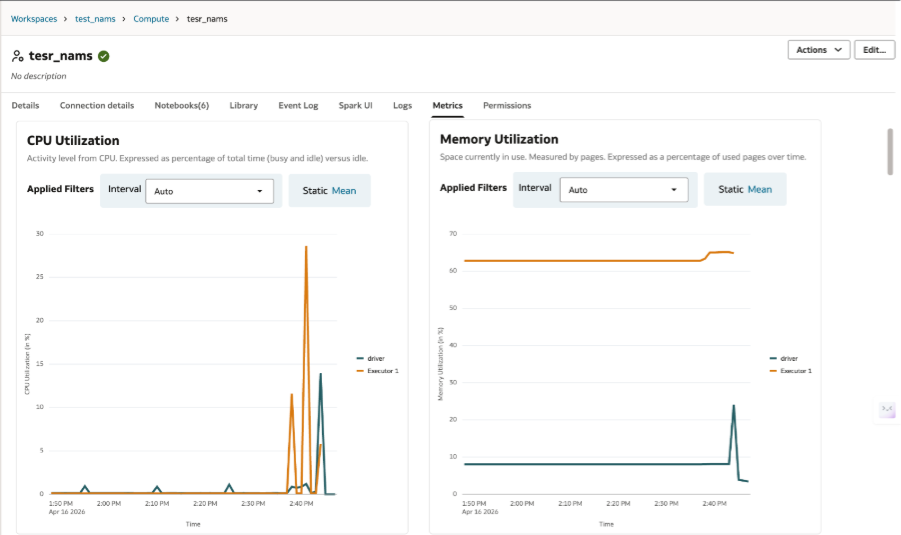Switch to the Spark UI tab
901x535 pixels.
pos(355,105)
